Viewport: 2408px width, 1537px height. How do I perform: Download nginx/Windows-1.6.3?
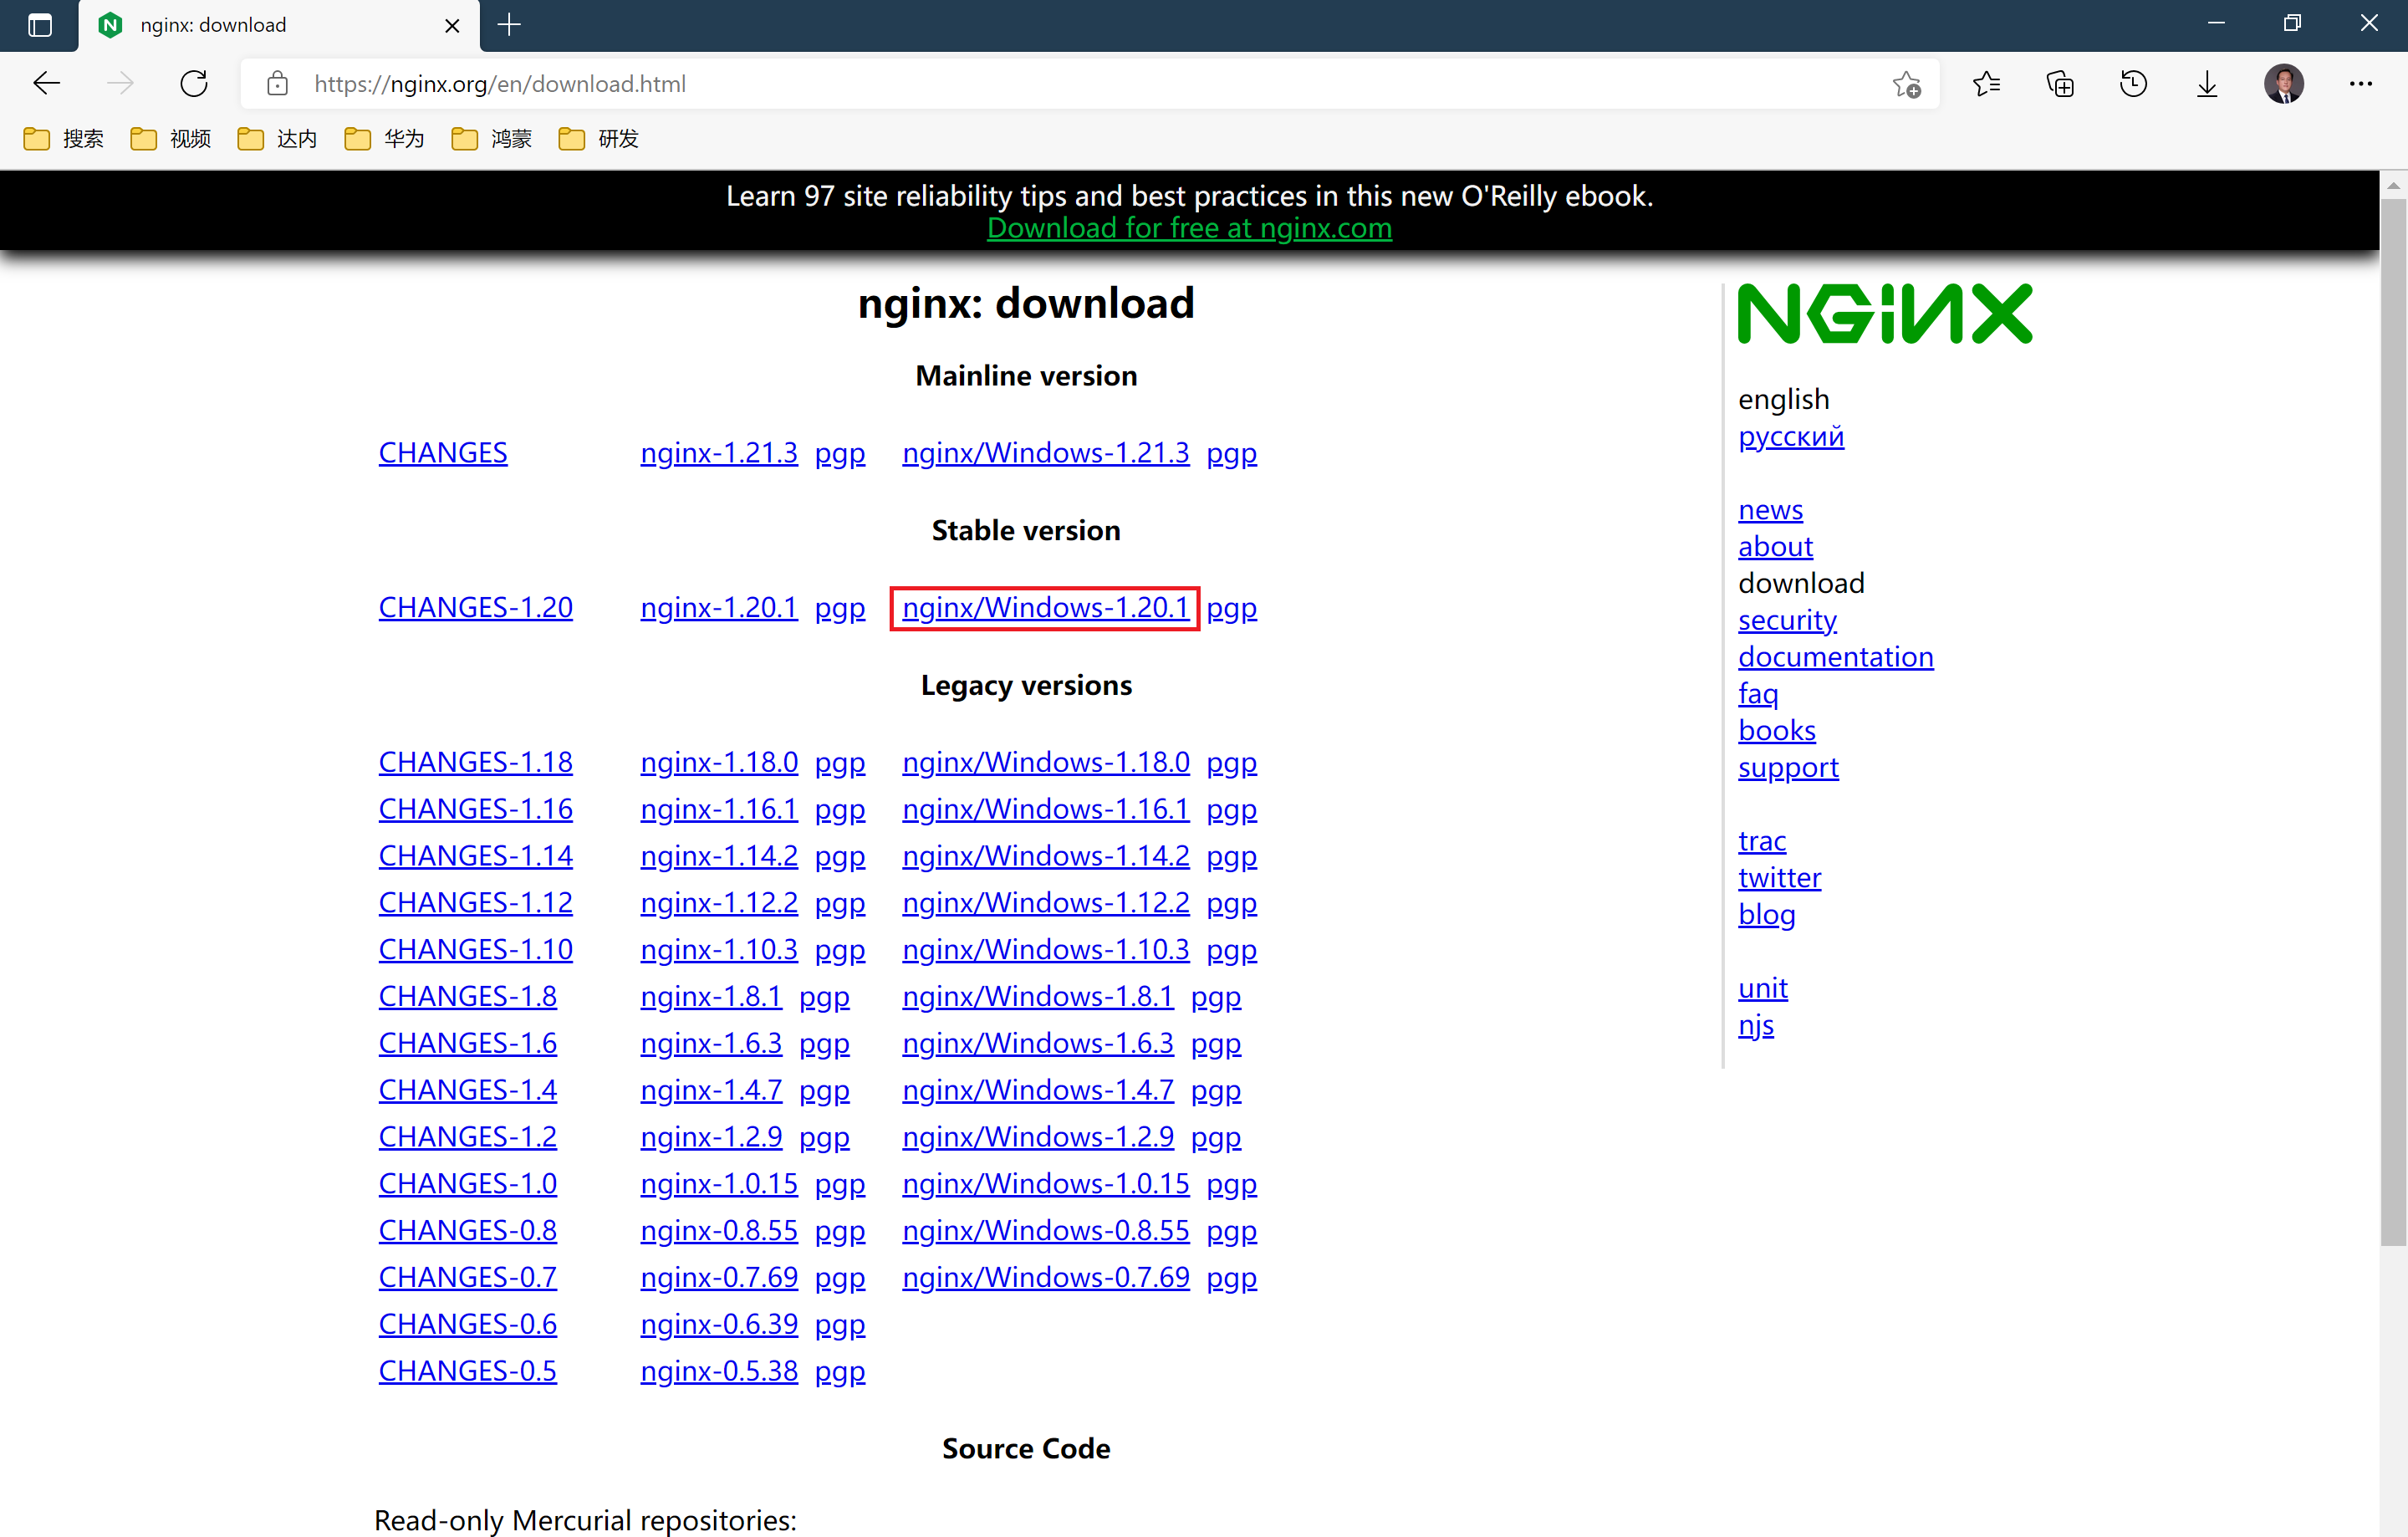[1038, 1044]
